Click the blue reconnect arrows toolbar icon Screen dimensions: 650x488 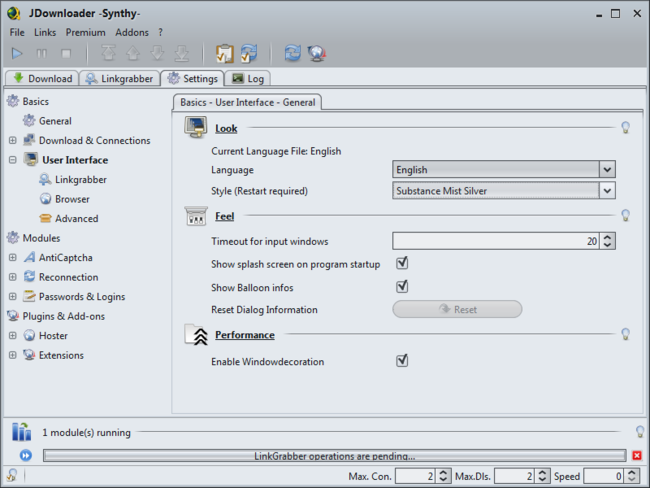click(292, 53)
